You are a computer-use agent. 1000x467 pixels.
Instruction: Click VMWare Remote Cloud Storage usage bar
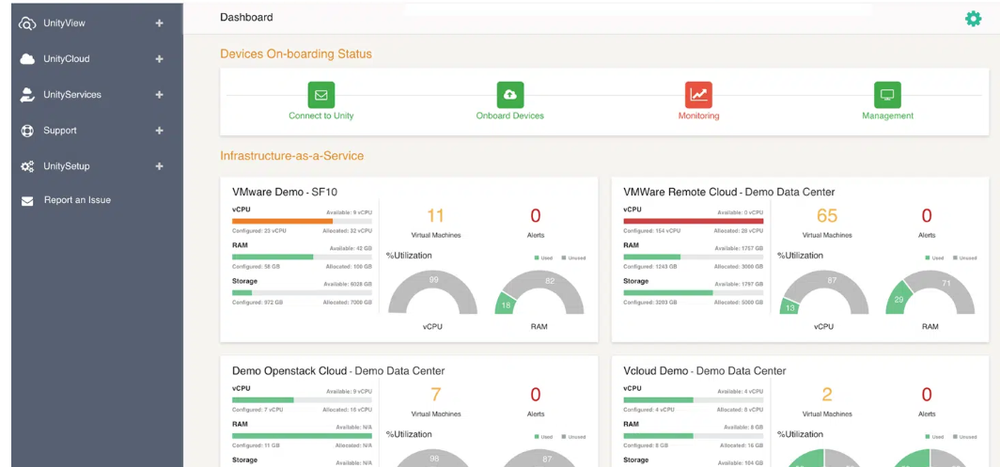(693, 293)
